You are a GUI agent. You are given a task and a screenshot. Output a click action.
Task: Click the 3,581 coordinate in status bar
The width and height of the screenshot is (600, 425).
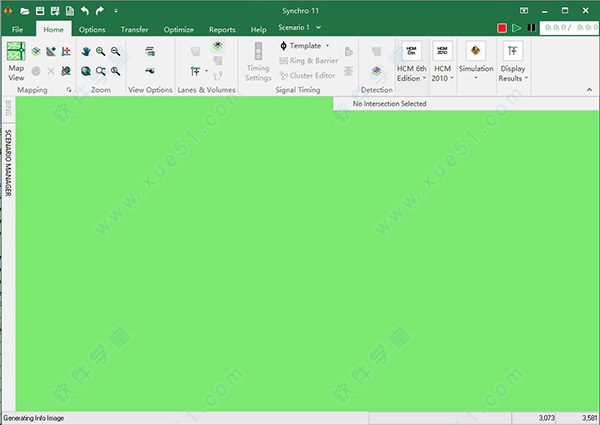point(590,418)
